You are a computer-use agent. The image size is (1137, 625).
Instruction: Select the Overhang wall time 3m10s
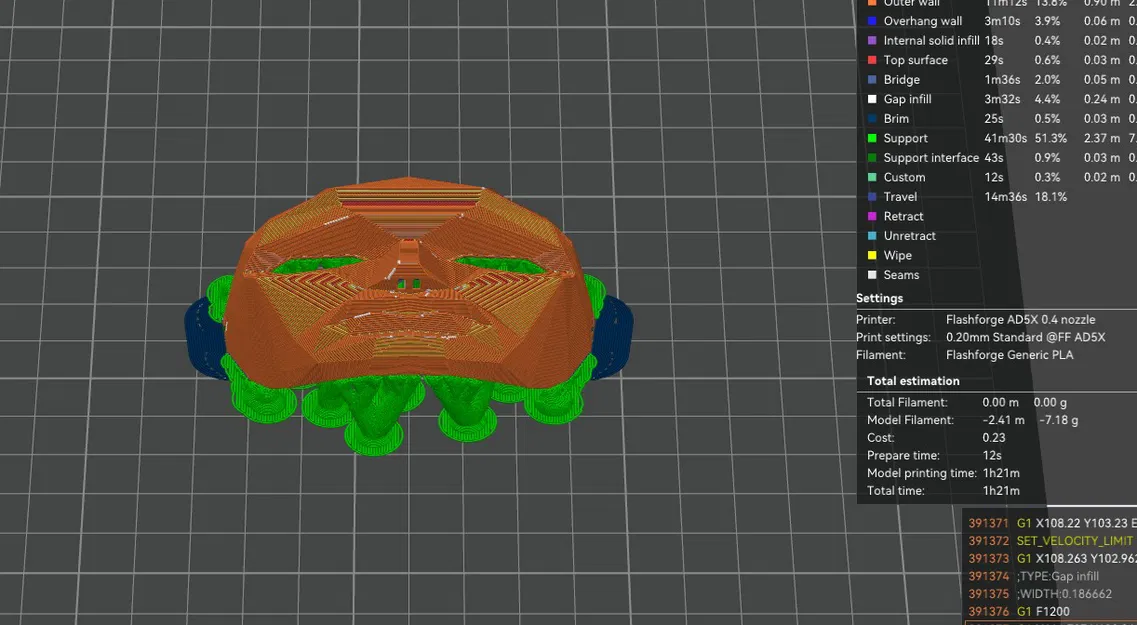coord(1002,21)
